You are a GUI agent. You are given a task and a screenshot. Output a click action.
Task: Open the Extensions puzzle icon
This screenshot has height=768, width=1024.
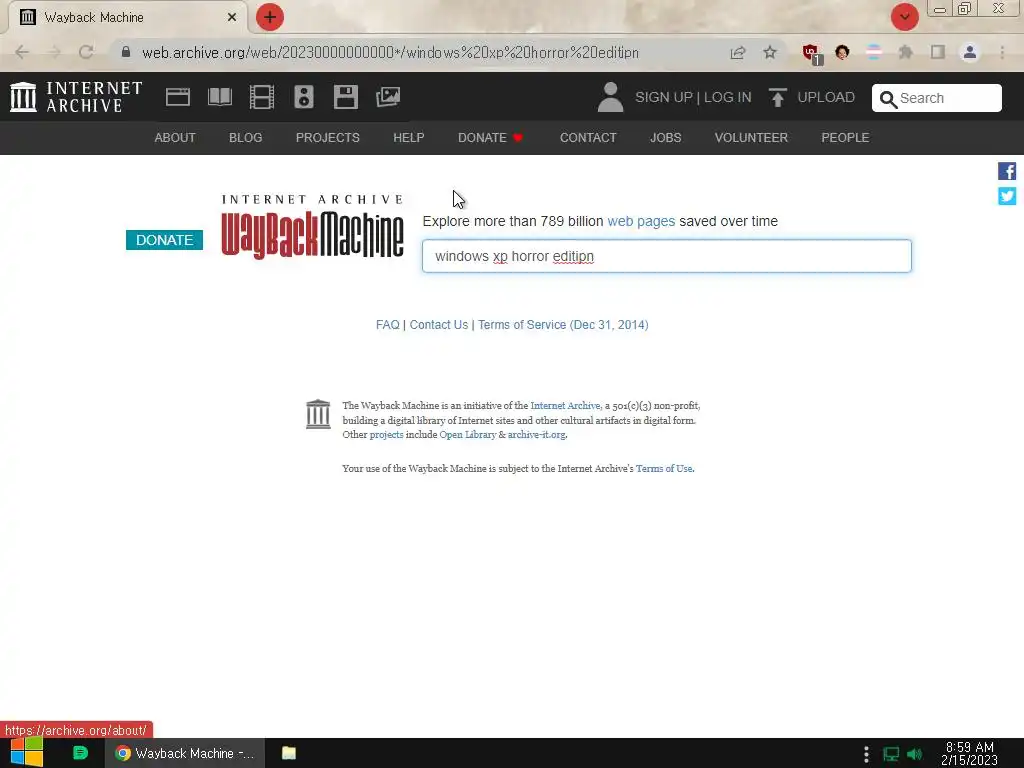[x=906, y=52]
